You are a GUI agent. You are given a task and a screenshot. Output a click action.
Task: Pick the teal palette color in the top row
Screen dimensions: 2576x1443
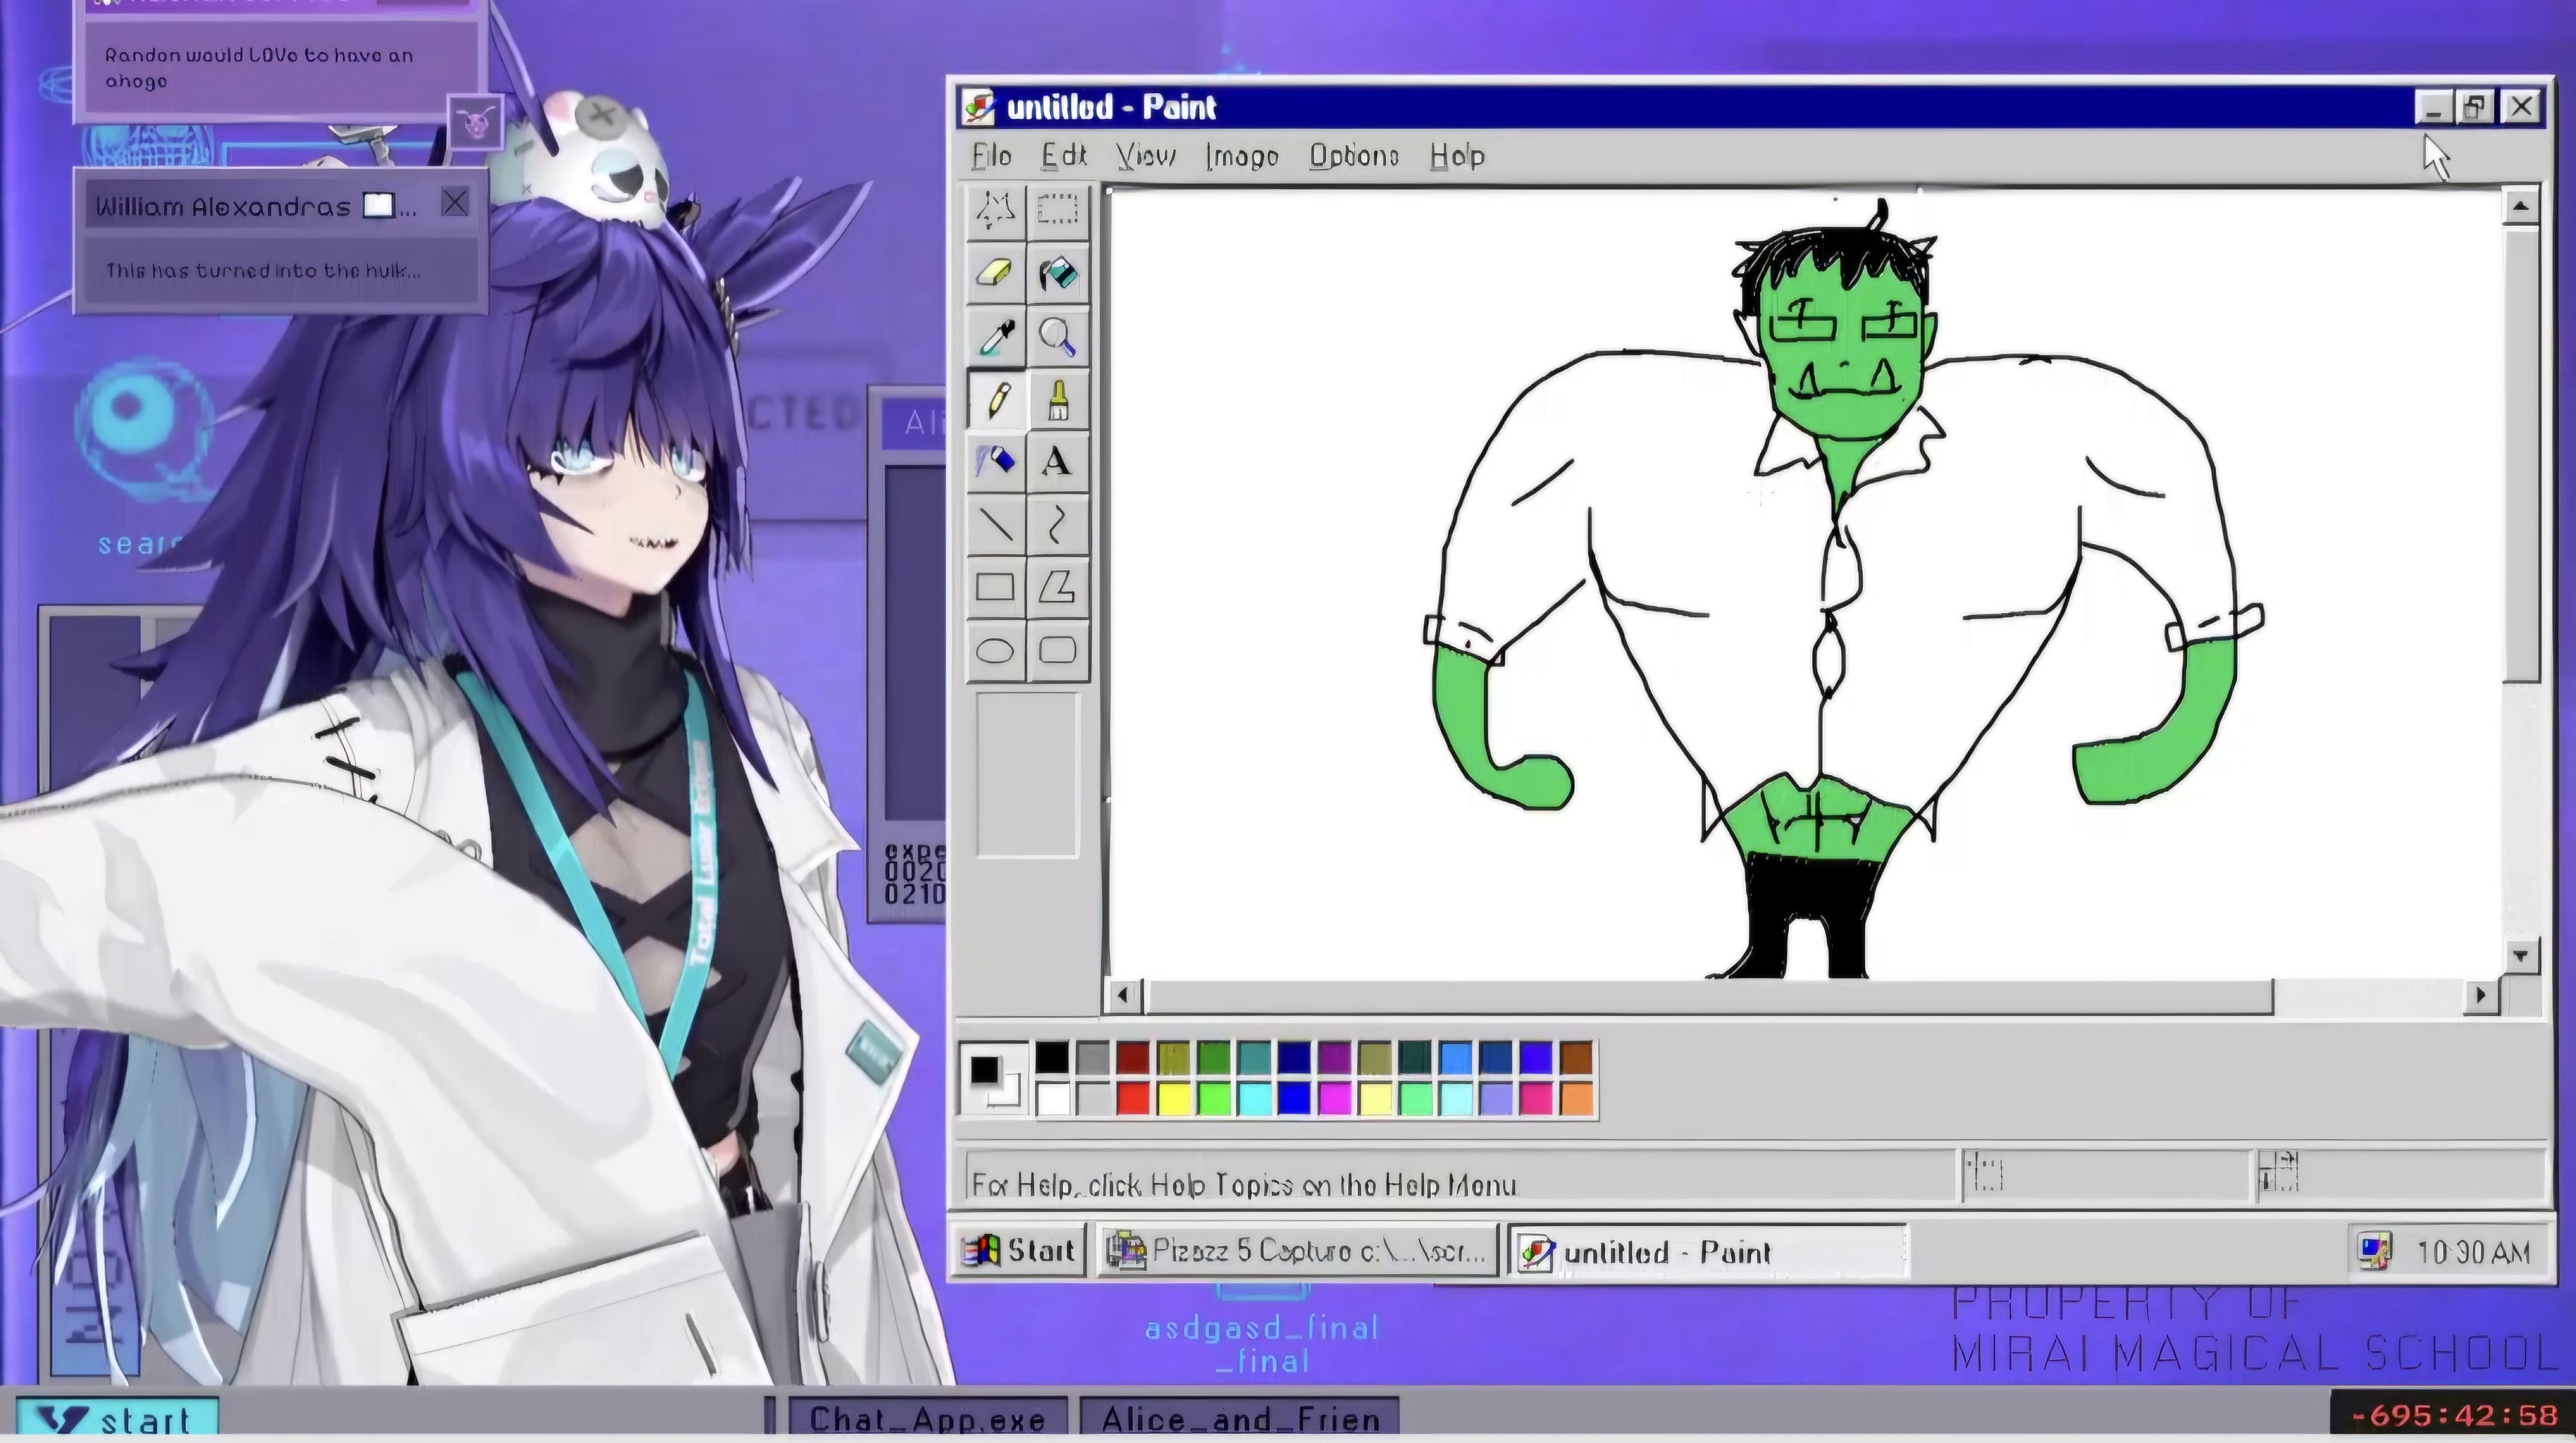[1254, 1058]
